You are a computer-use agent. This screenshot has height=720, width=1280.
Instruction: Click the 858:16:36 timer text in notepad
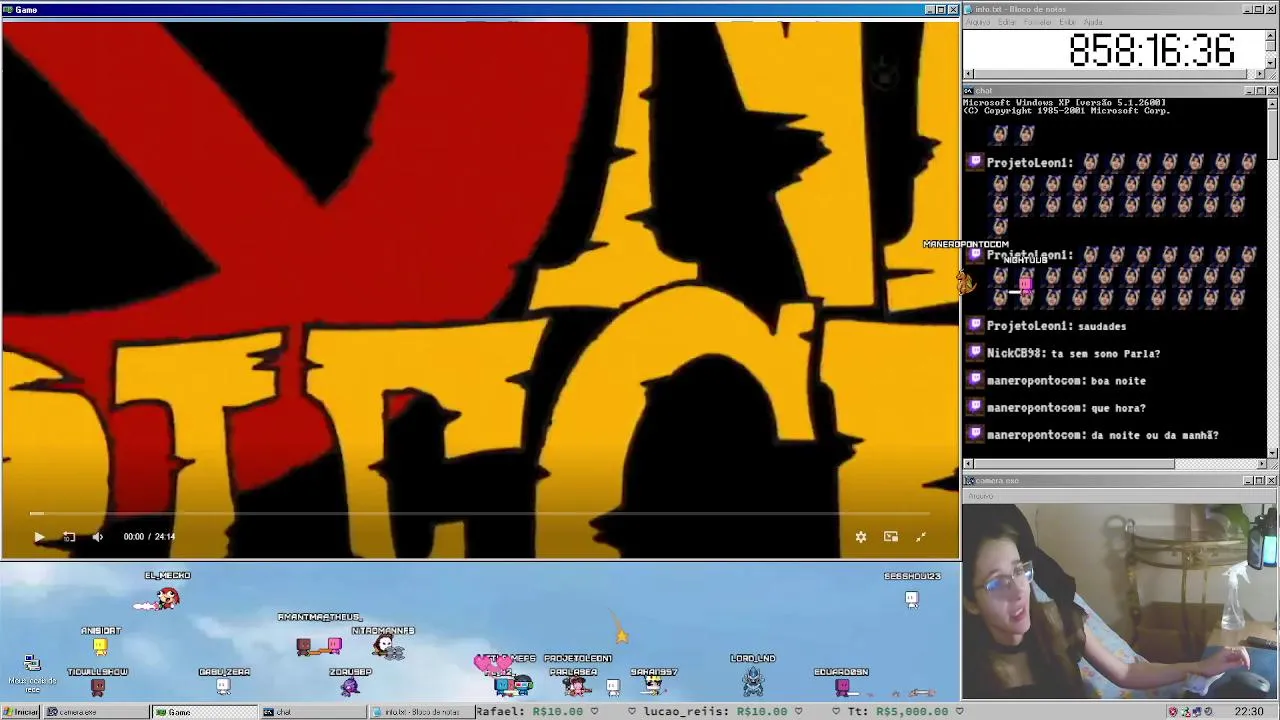pyautogui.click(x=1152, y=50)
